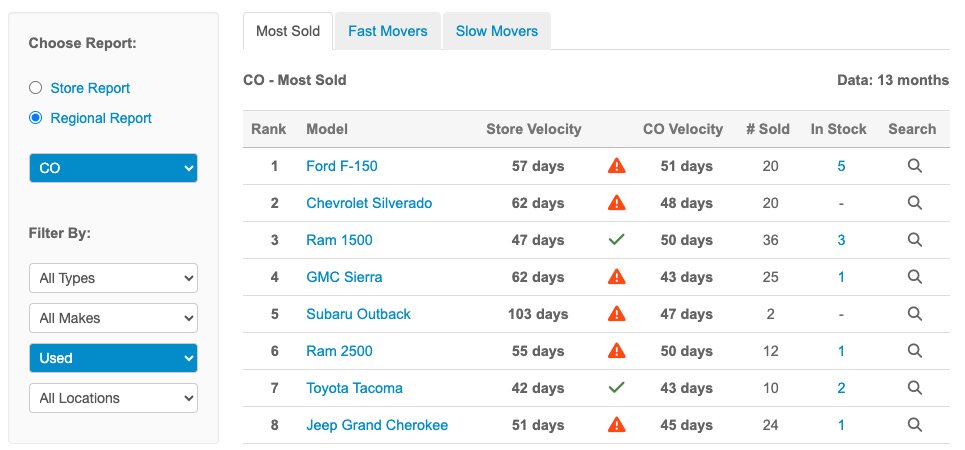Click the Data: 13 months label
965x450 pixels.
[x=893, y=80]
